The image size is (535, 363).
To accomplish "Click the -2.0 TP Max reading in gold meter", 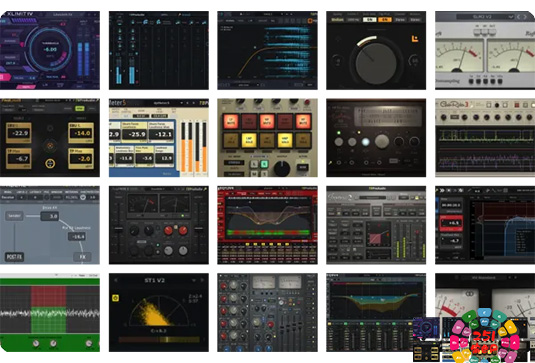I will point(81,159).
